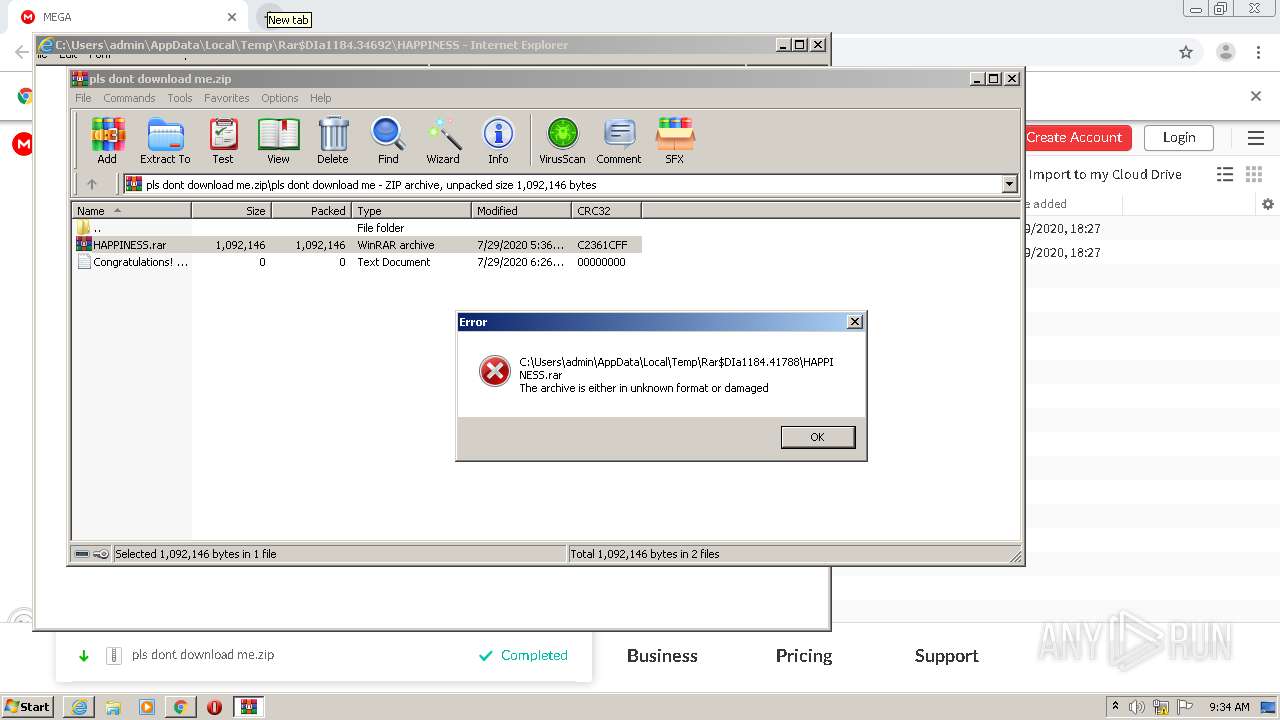1280x720 pixels.
Task: Expand the archive path dropdown
Action: (1009, 184)
